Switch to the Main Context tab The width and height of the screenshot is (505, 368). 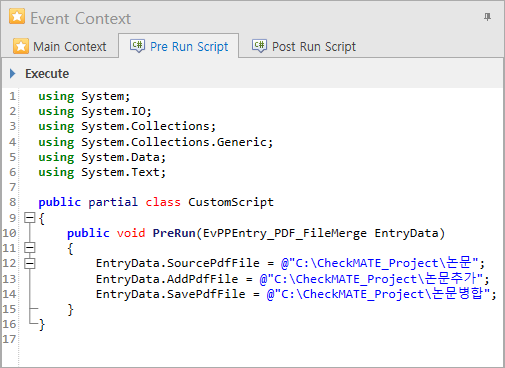(60, 46)
